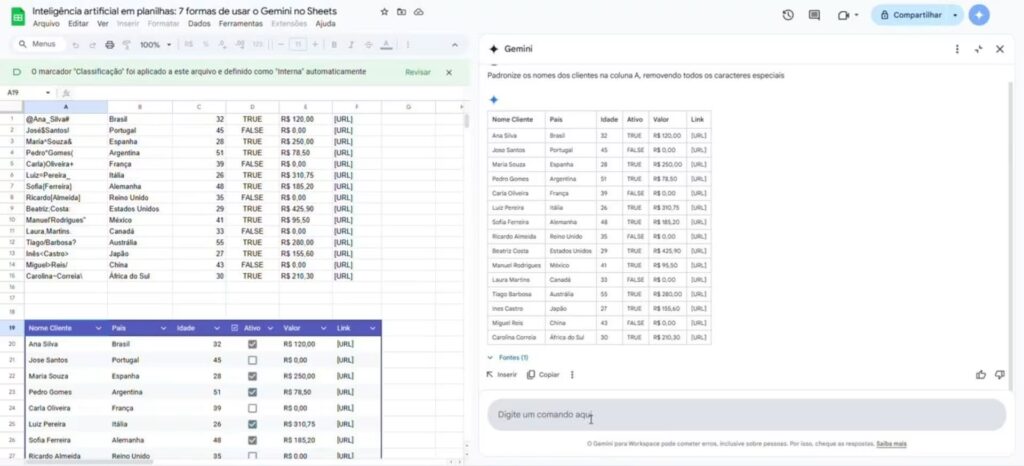Toggle Ativo checkbox for Luiz Pereira
The width and height of the screenshot is (1024, 466).
pos(253,424)
